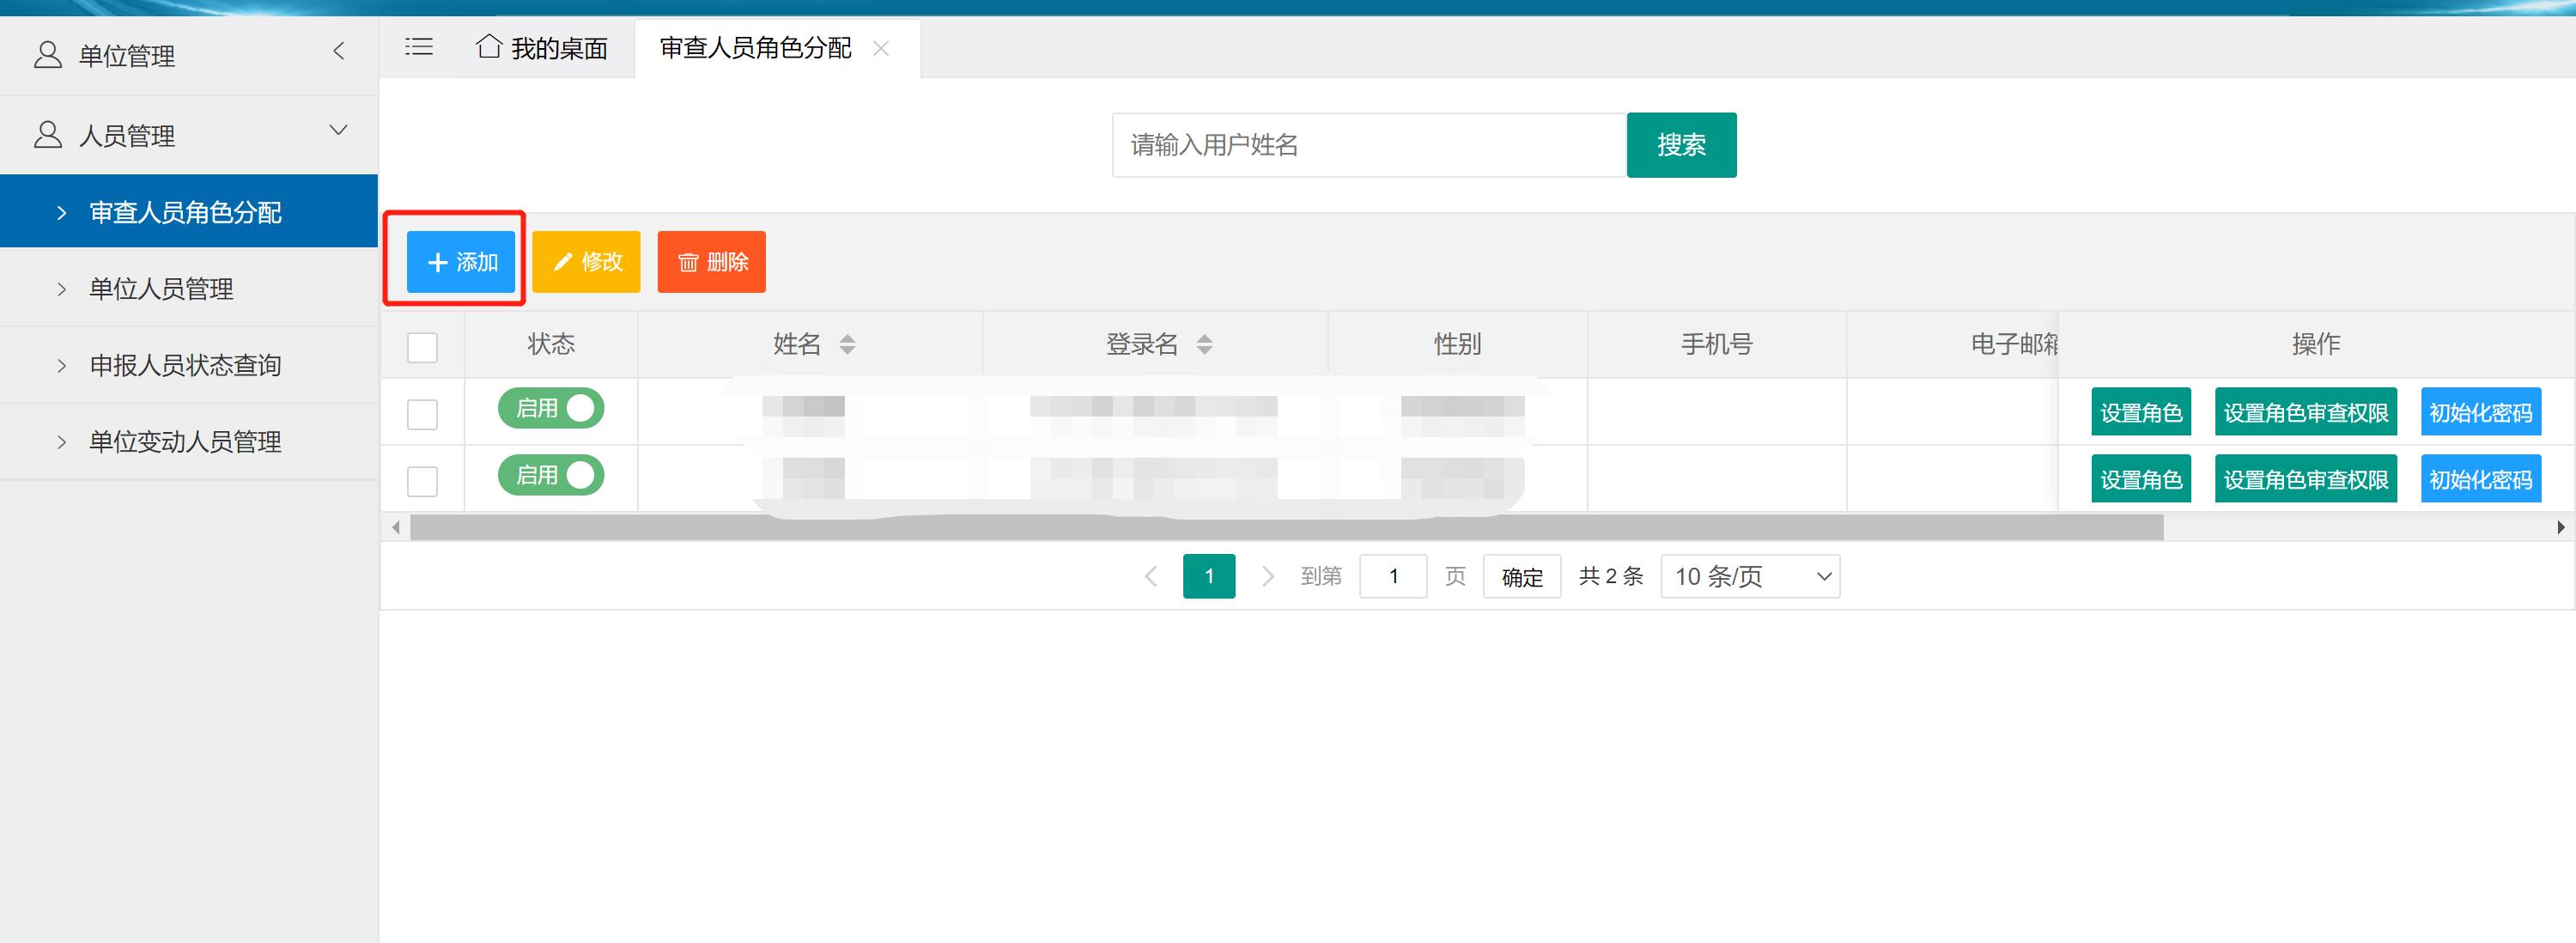Screen dimensions: 2576x943
Task: Click the 搜索 search button
Action: (x=1681, y=144)
